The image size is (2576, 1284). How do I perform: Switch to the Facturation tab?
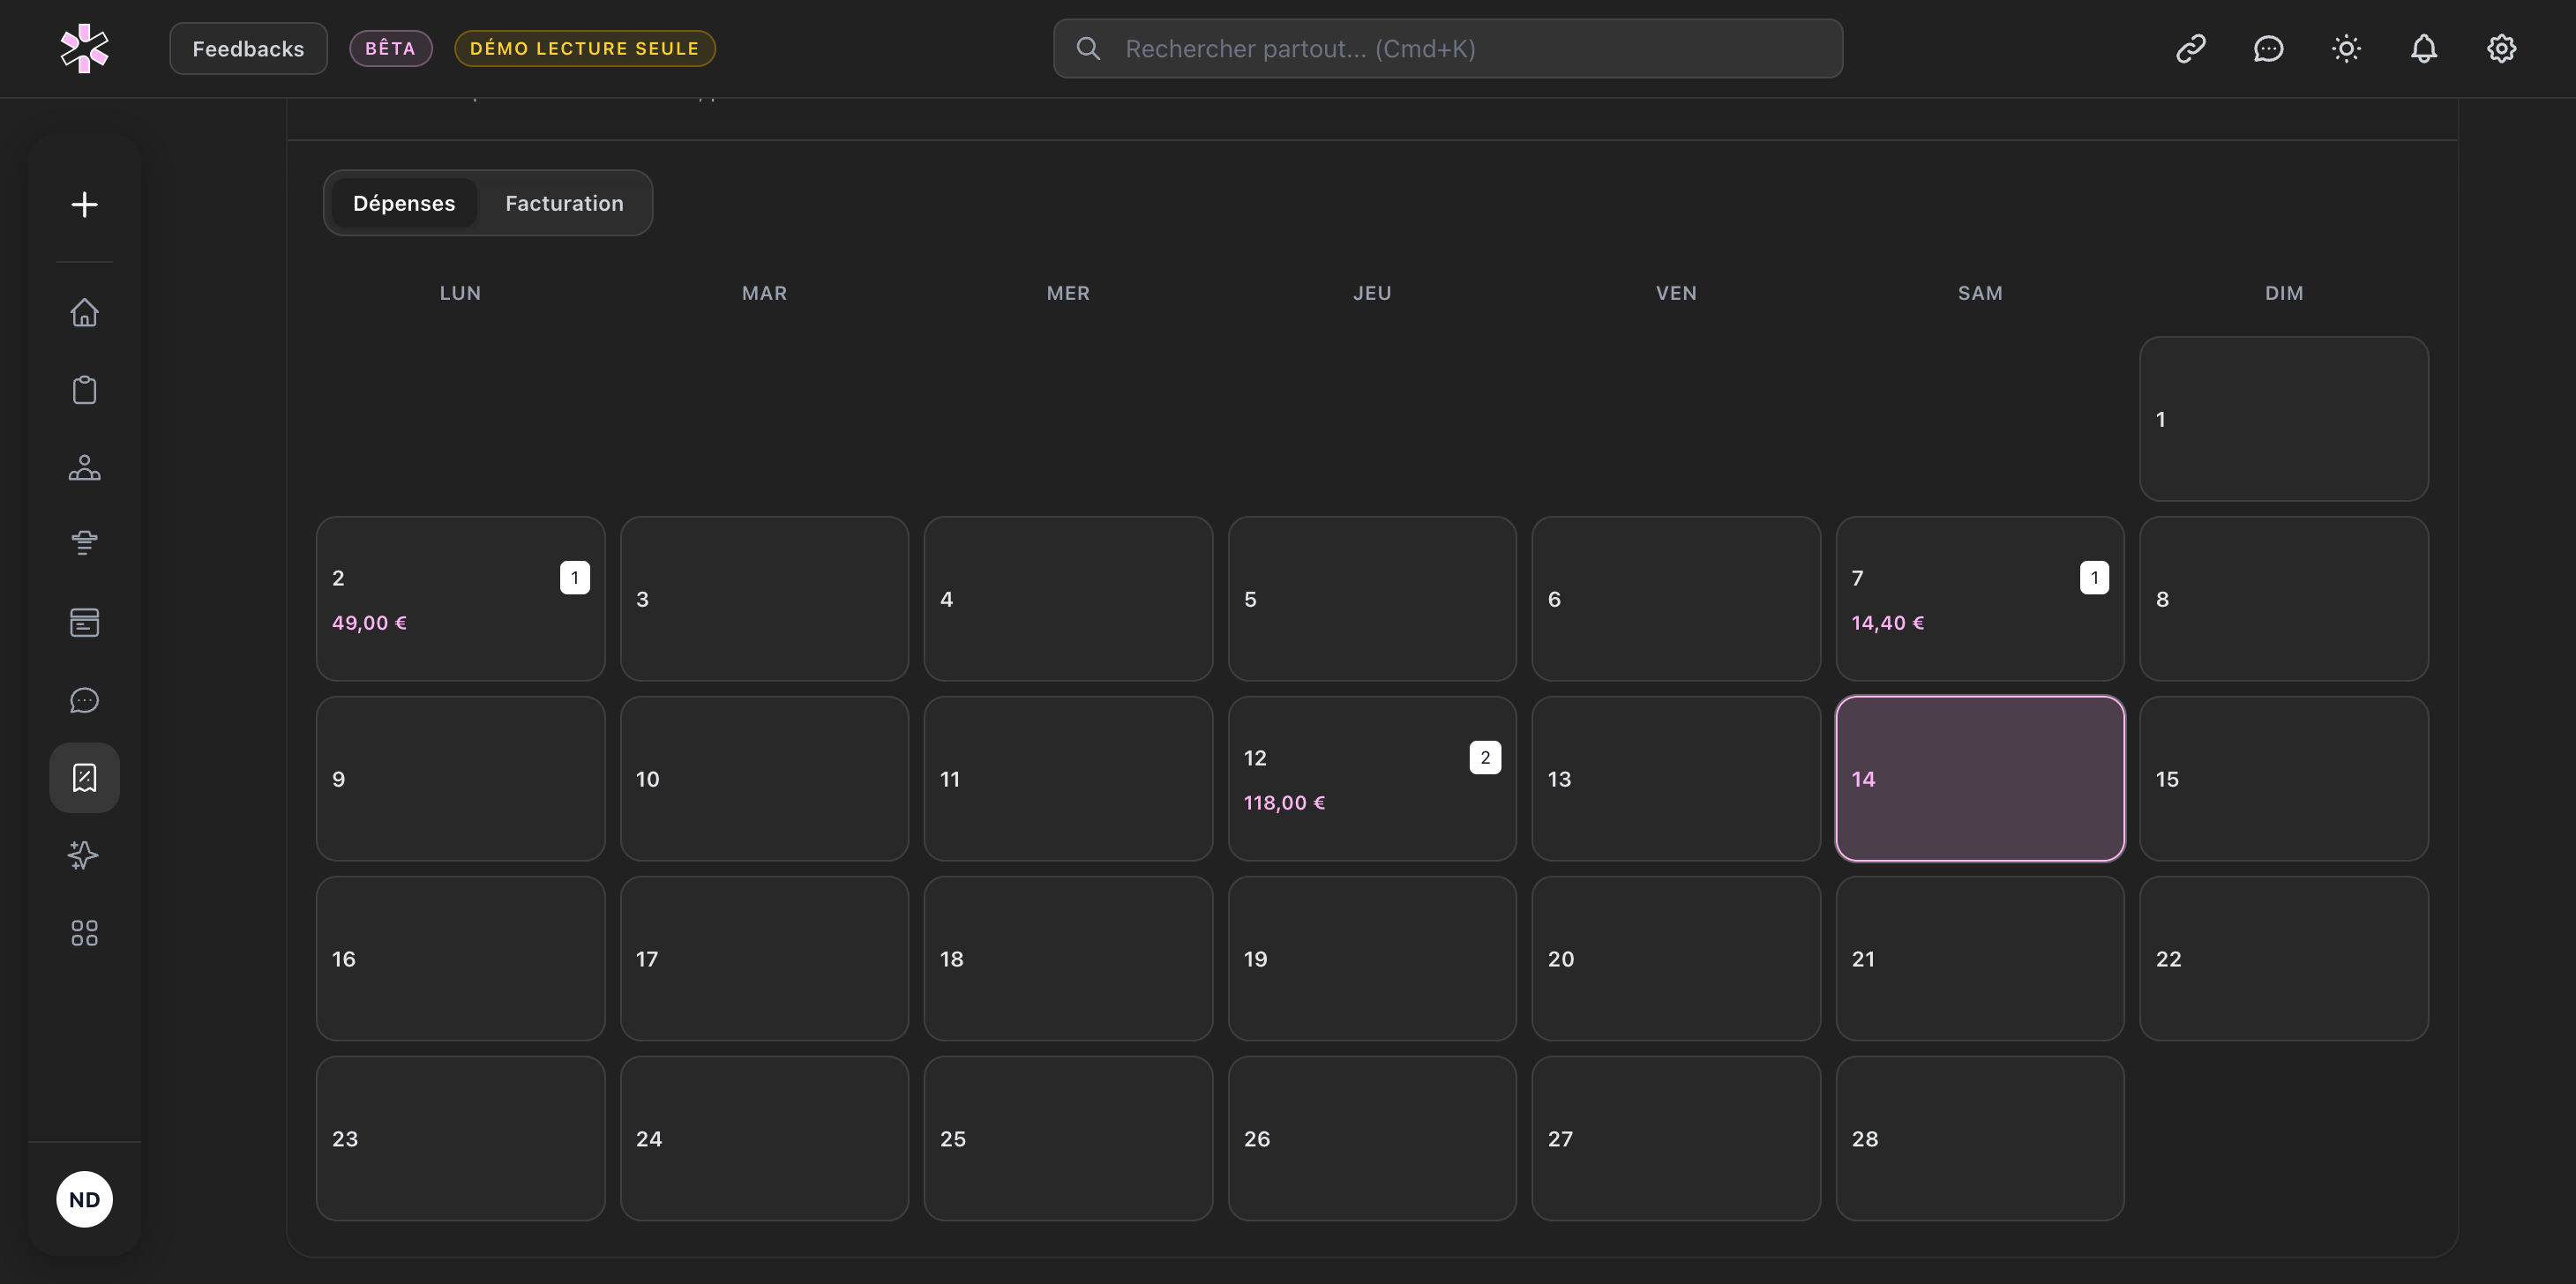563,203
